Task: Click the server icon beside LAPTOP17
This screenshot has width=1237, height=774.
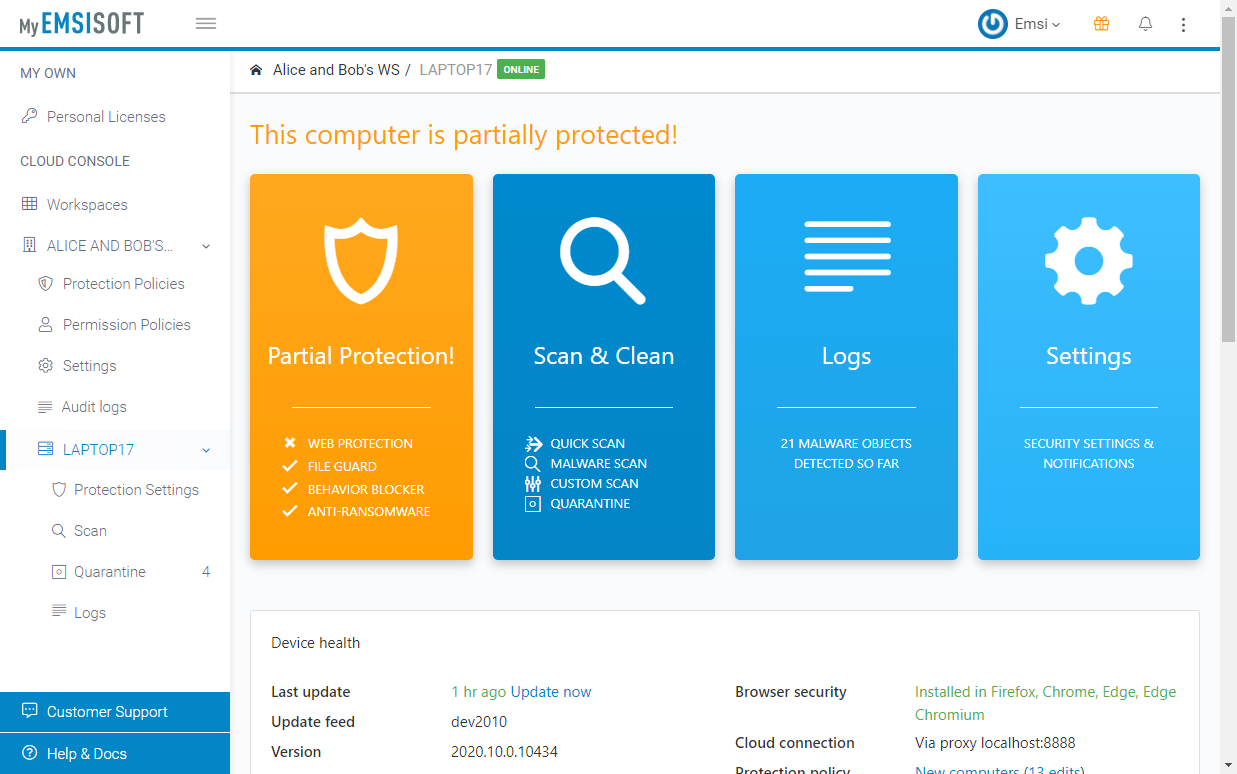Action: [x=45, y=449]
